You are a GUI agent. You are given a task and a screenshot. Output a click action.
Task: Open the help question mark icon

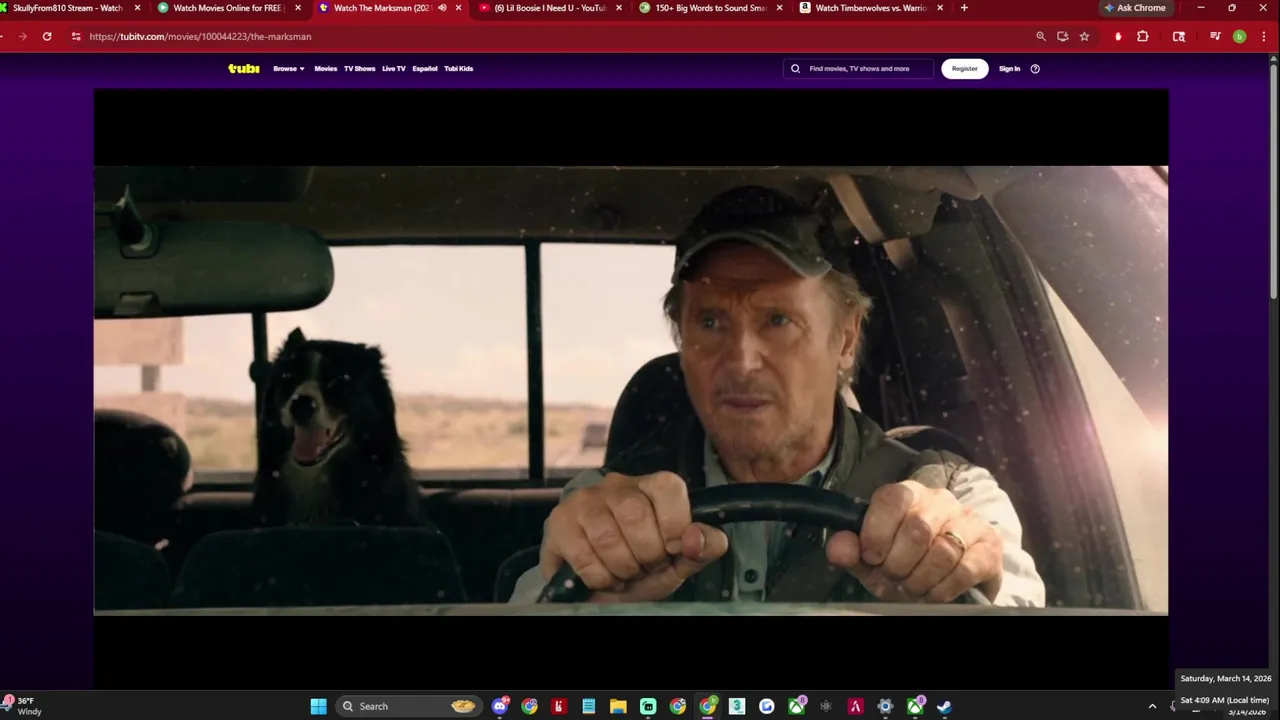coord(1035,69)
